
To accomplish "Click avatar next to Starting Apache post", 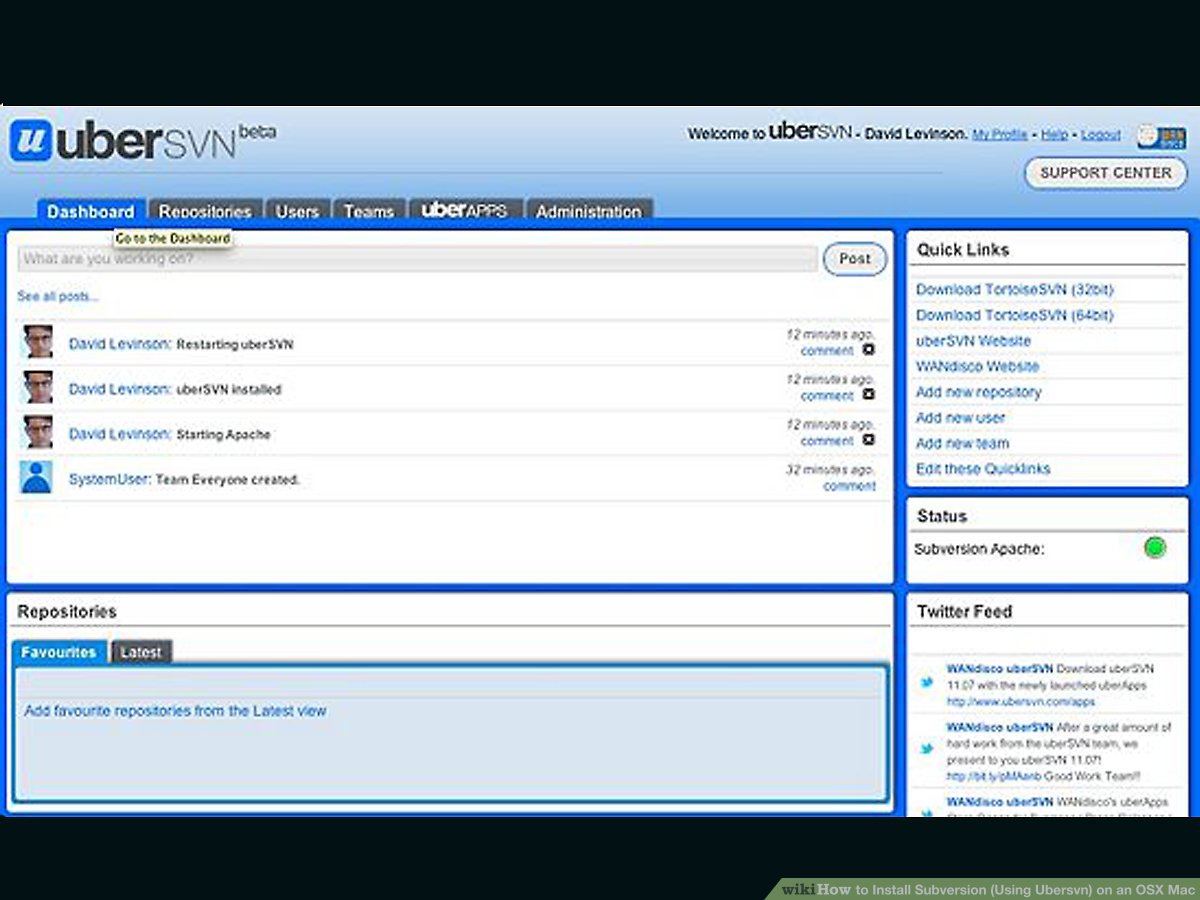I will coord(38,432).
